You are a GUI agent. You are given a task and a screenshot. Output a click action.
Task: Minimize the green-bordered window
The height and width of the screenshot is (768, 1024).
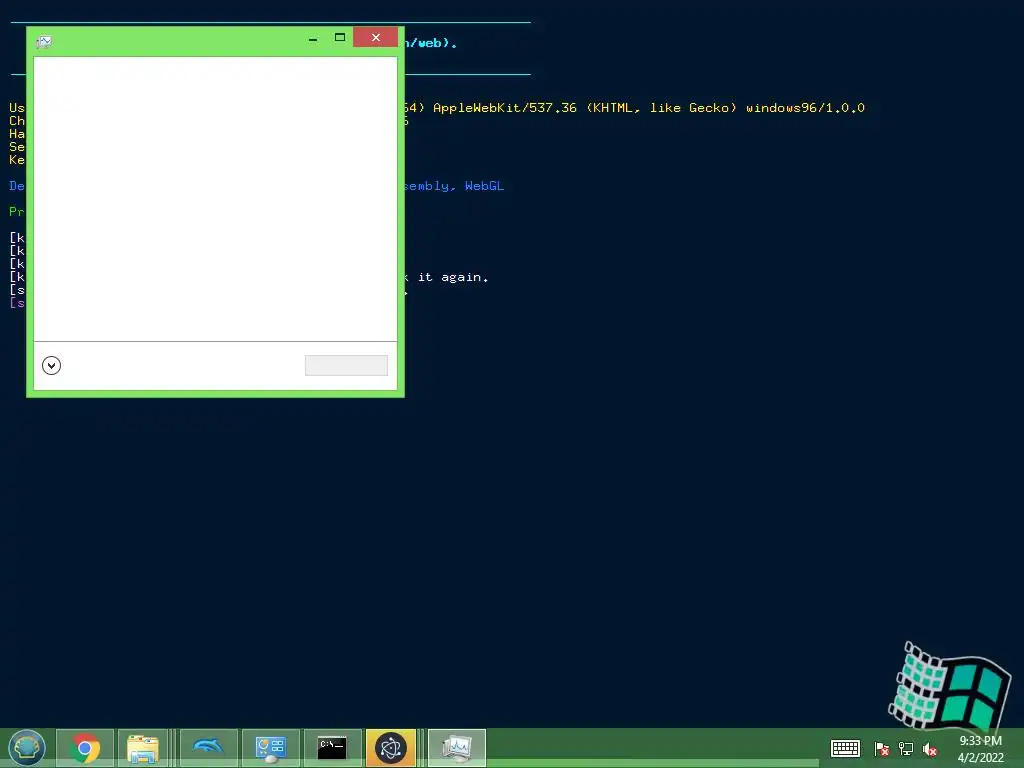313,38
